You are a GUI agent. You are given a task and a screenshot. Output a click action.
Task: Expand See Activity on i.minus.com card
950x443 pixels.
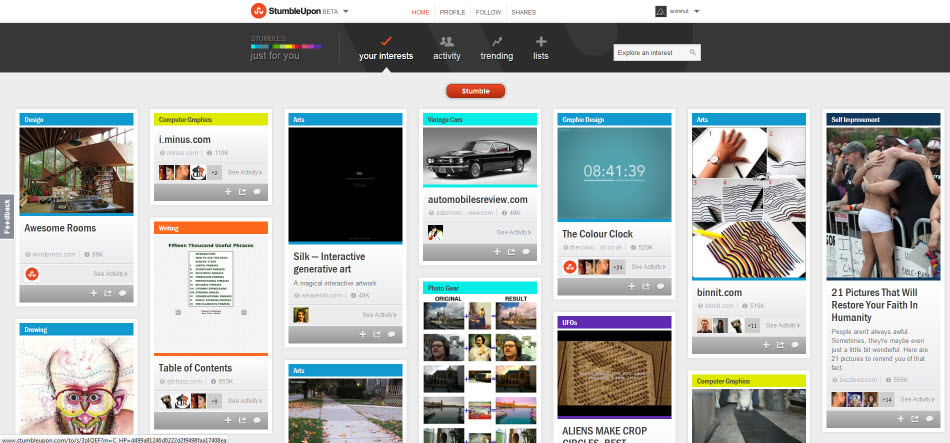point(245,173)
